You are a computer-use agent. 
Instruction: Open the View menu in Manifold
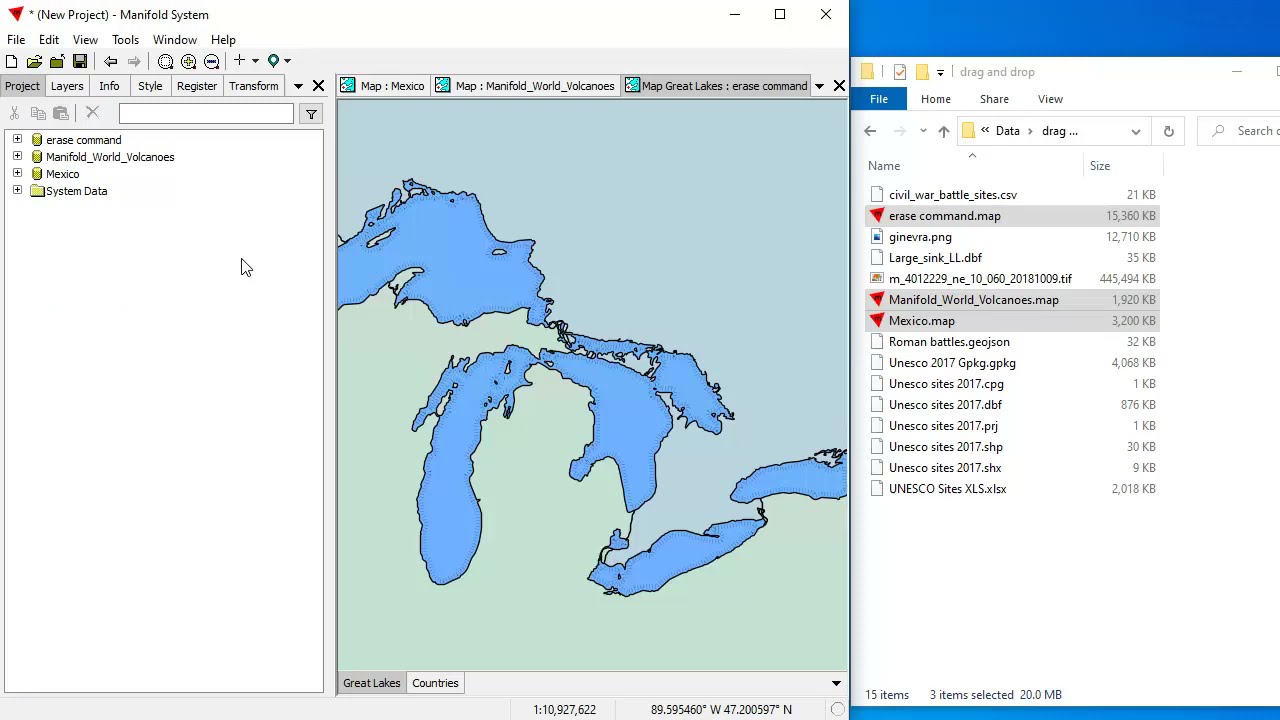click(x=85, y=40)
